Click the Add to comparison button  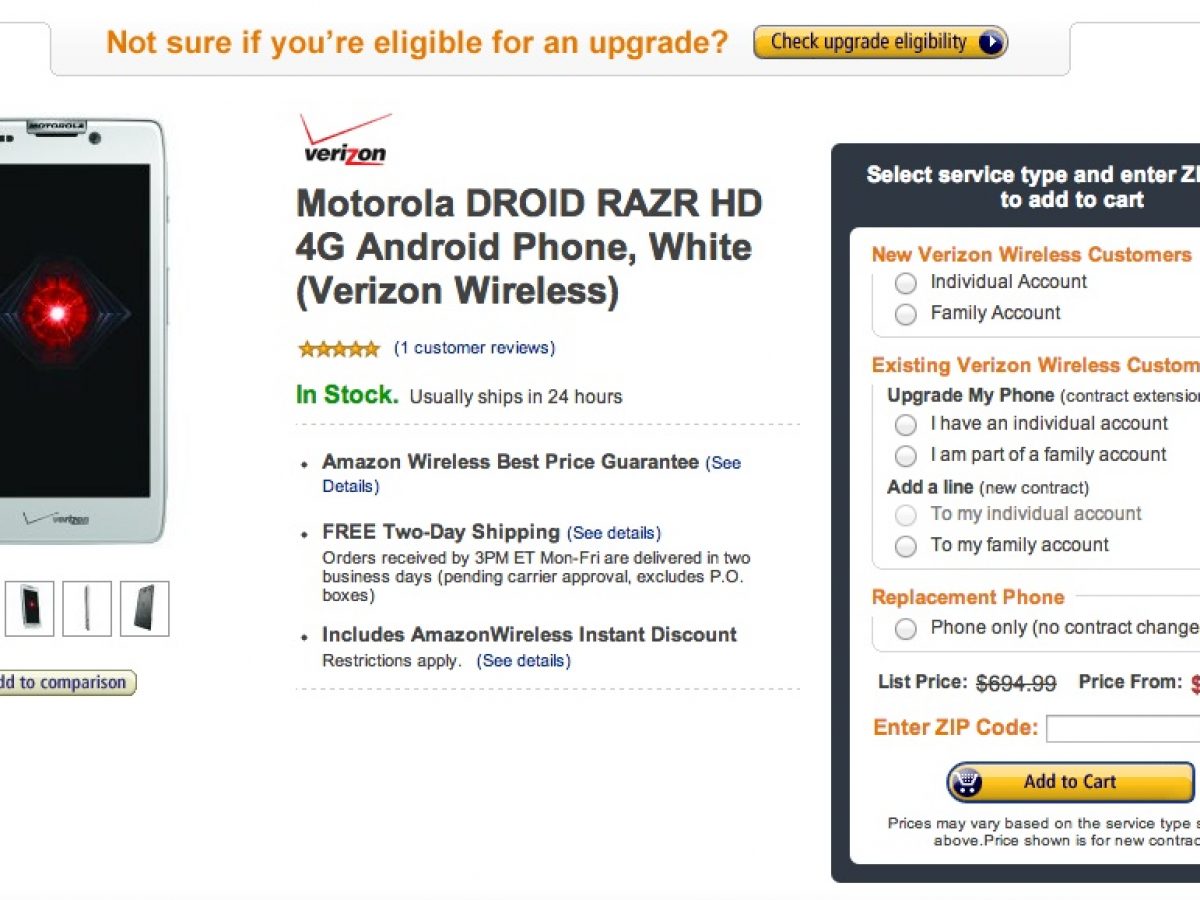tap(66, 683)
